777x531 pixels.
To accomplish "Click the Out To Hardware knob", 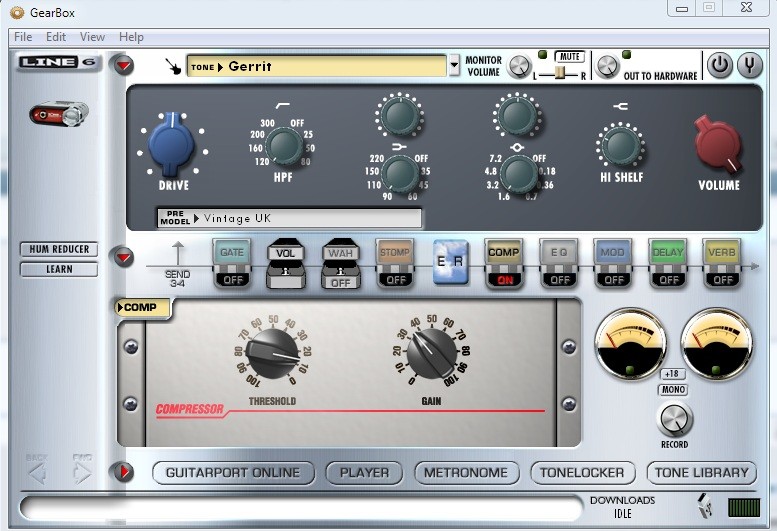I will point(607,66).
